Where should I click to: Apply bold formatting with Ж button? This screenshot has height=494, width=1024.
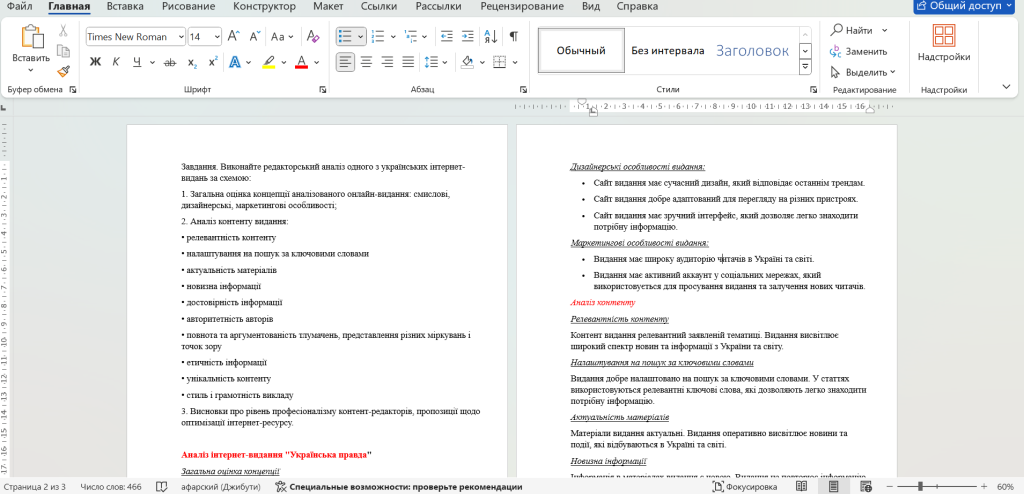click(x=96, y=62)
